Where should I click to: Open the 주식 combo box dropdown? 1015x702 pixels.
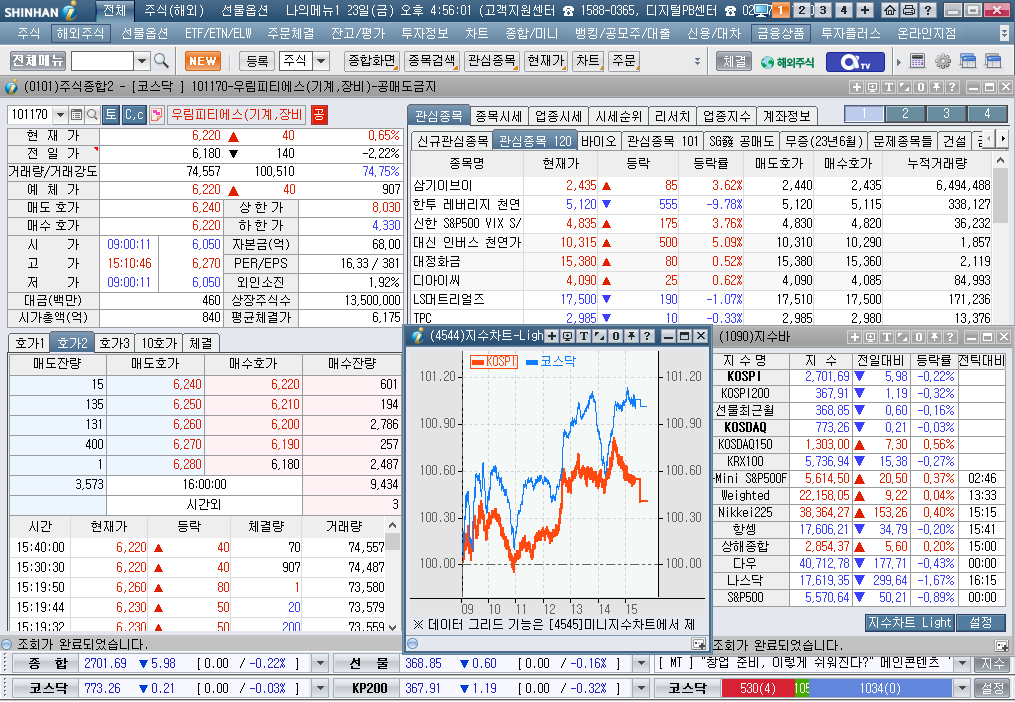pyautogui.click(x=321, y=61)
